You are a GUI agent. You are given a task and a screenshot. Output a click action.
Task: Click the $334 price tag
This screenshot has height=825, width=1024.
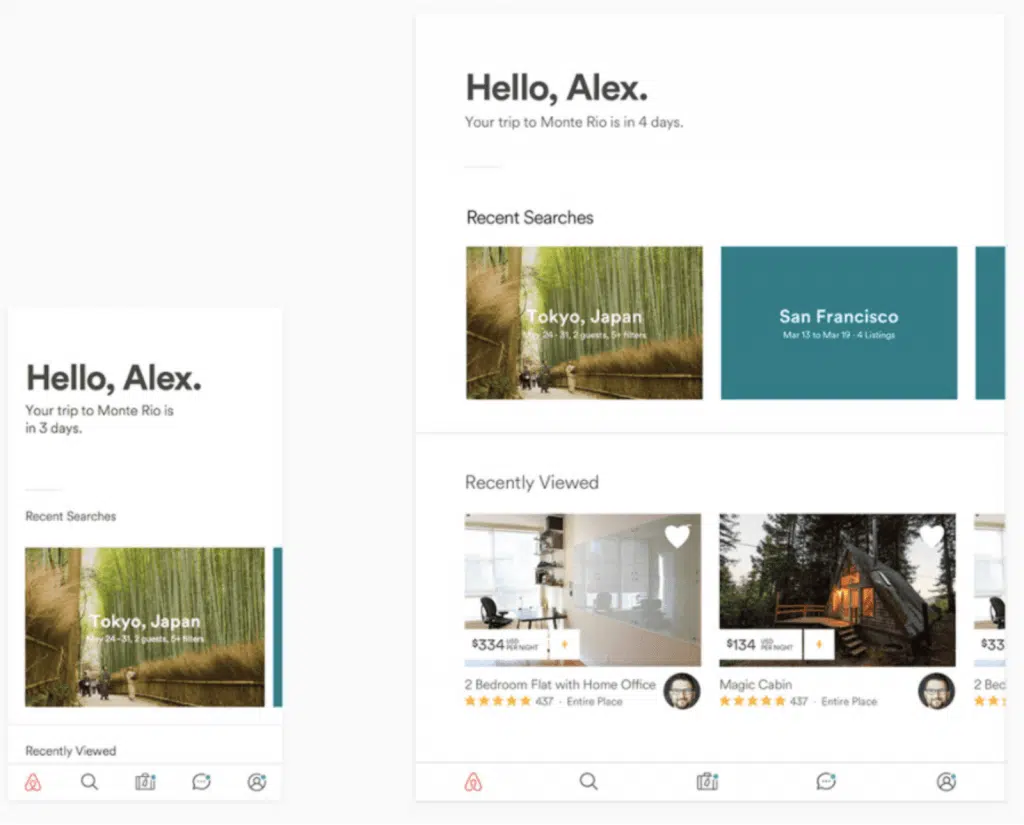507,645
